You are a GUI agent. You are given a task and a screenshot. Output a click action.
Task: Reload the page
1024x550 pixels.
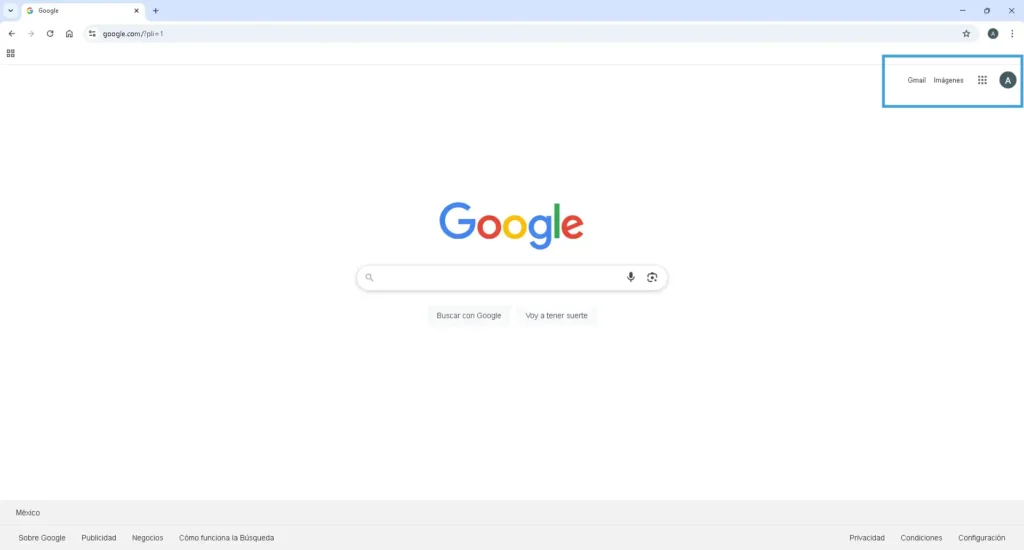[50, 33]
